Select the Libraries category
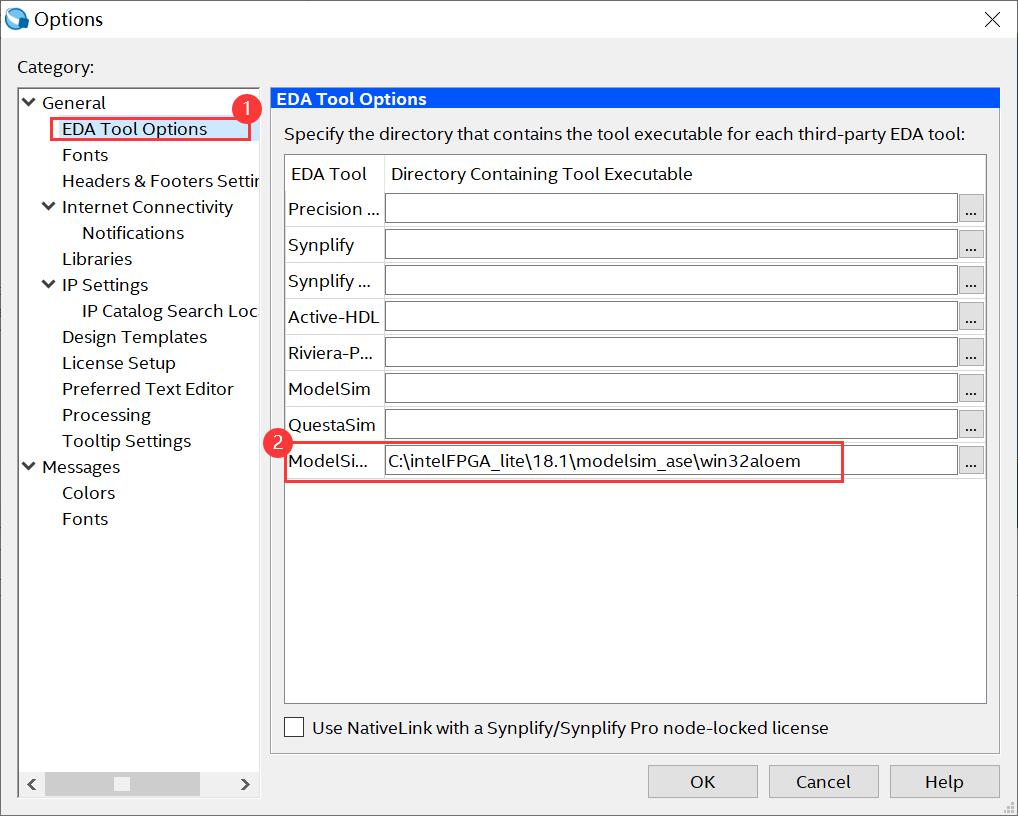 pos(97,258)
